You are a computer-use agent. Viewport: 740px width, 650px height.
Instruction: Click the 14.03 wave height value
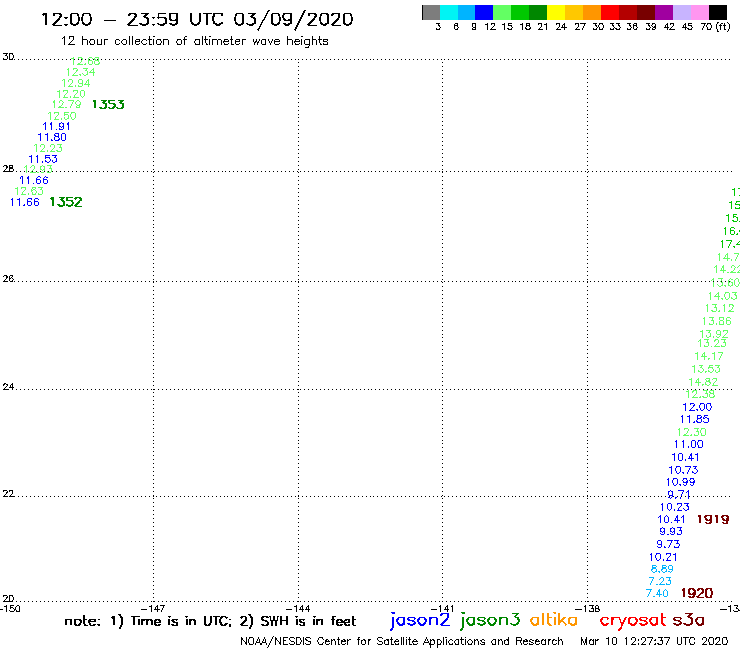(x=723, y=296)
